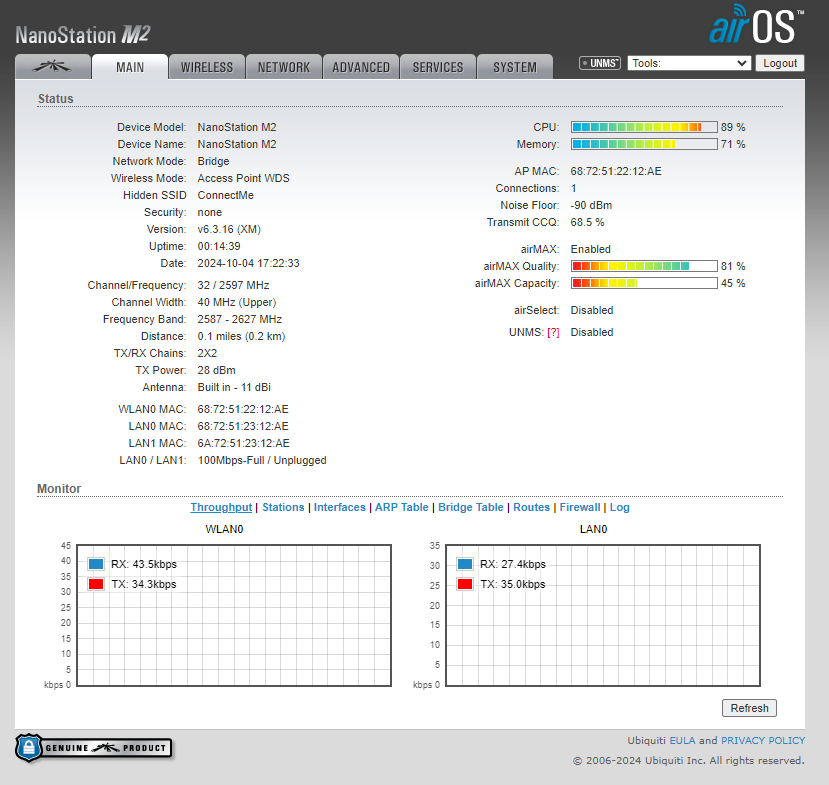Switch to the MAIN tab
This screenshot has height=785, width=829.
pyautogui.click(x=130, y=67)
